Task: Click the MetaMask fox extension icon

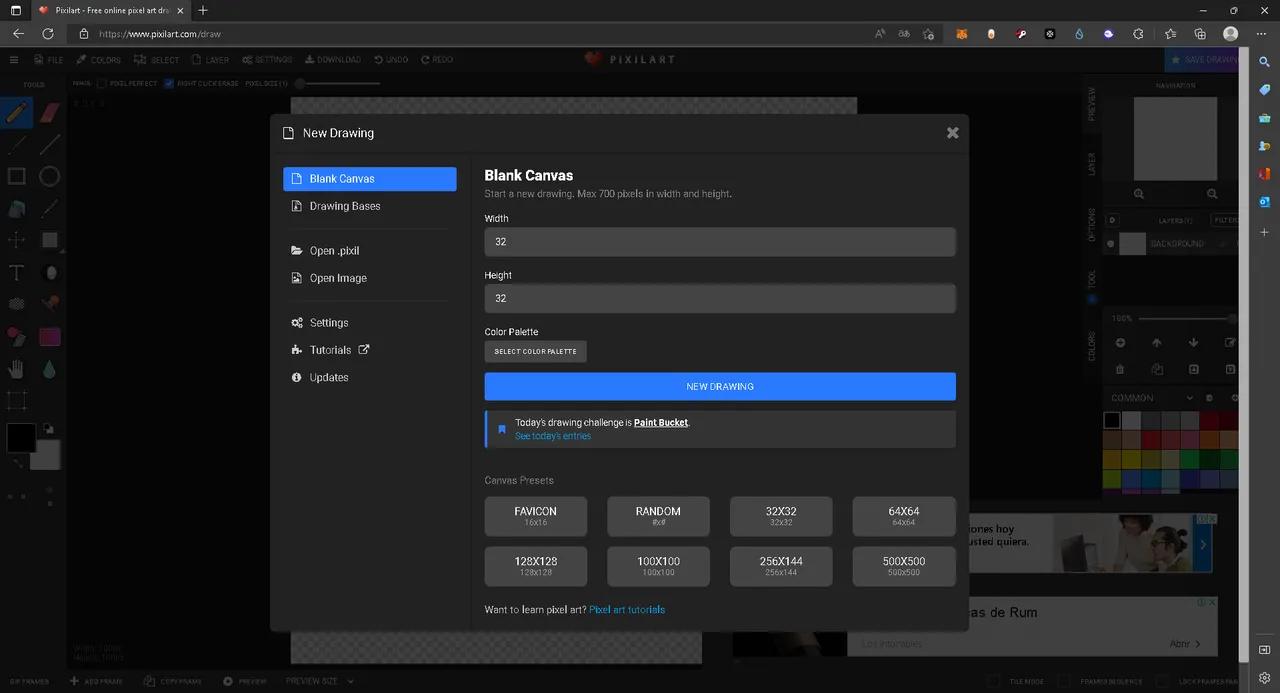Action: point(961,34)
